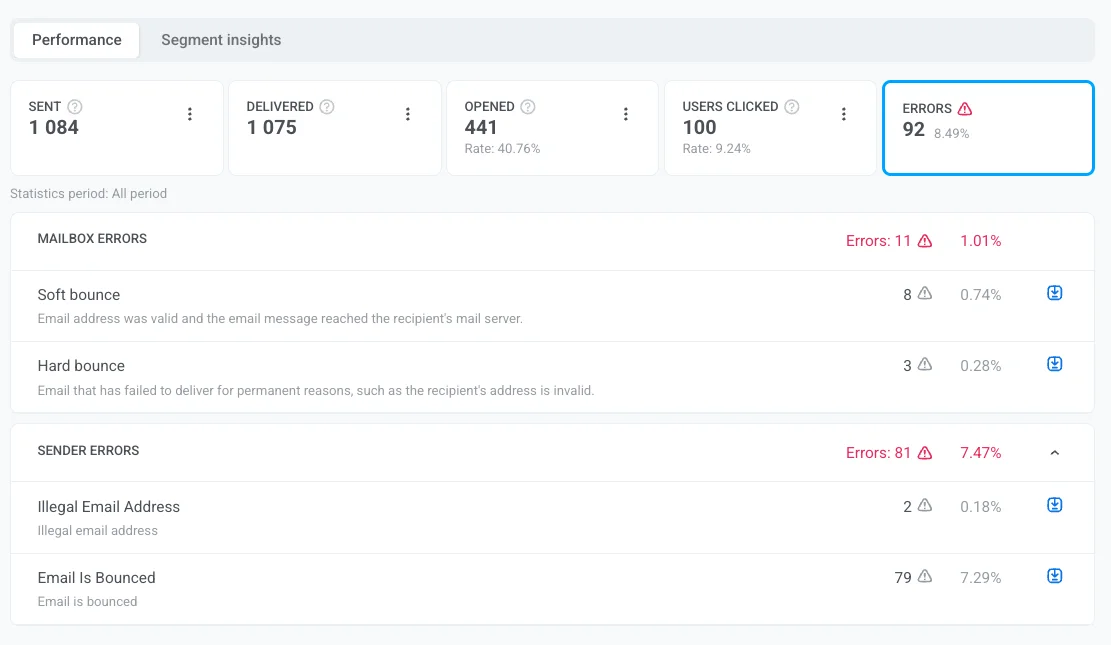
Task: Click the Errors: 81 link for Sender Errors
Action: 880,452
